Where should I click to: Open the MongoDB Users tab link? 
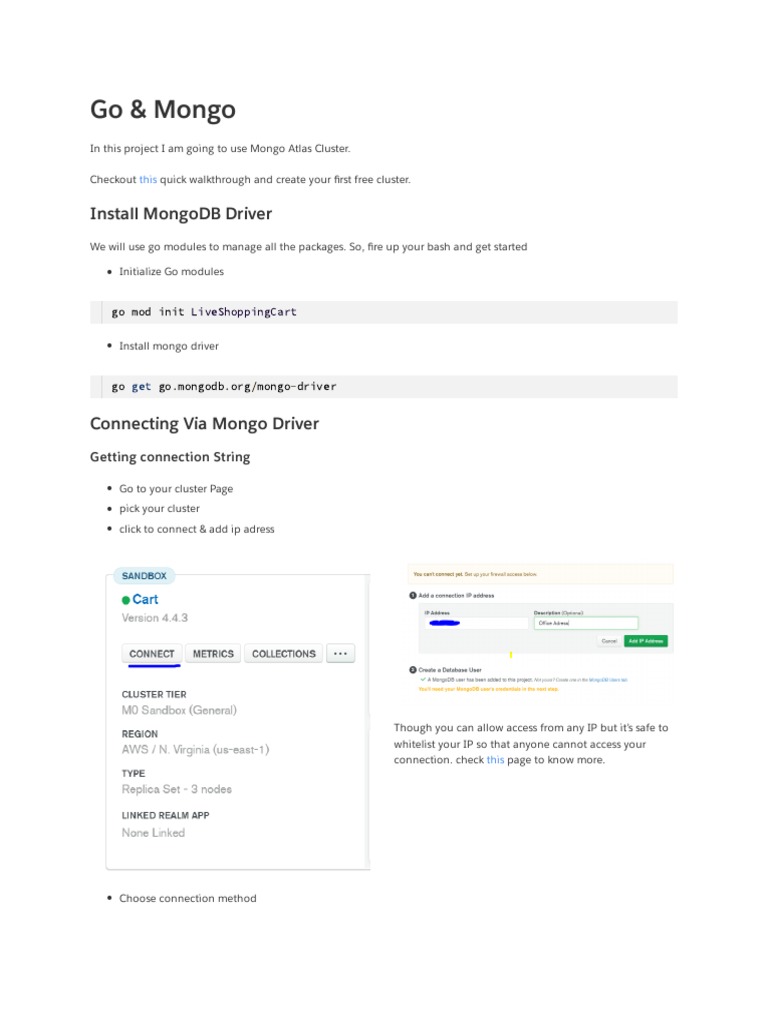pos(607,679)
